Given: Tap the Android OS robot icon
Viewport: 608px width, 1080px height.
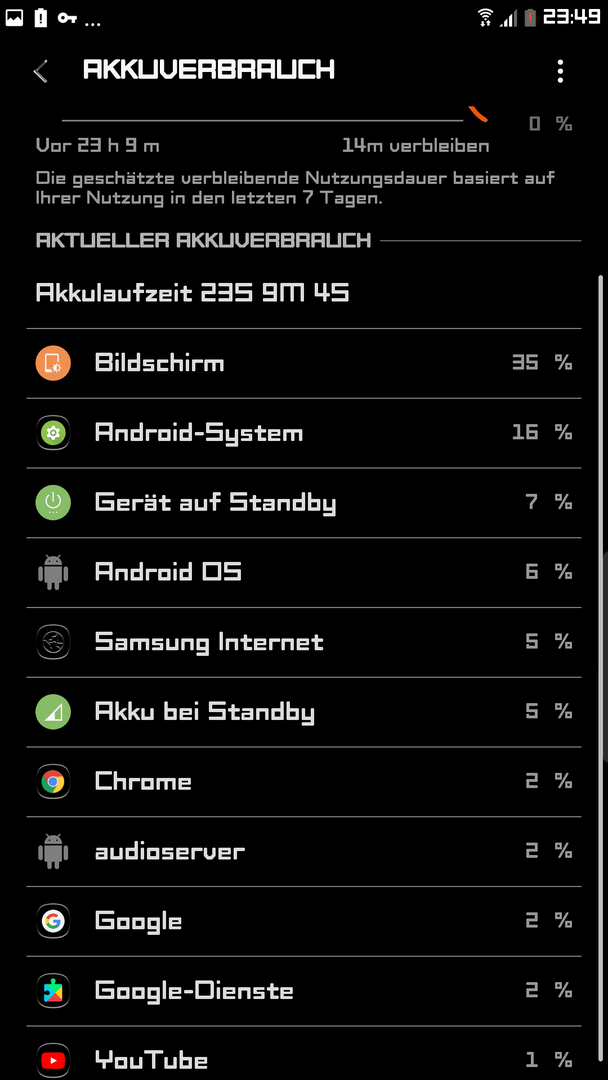Looking at the screenshot, I should pos(53,572).
